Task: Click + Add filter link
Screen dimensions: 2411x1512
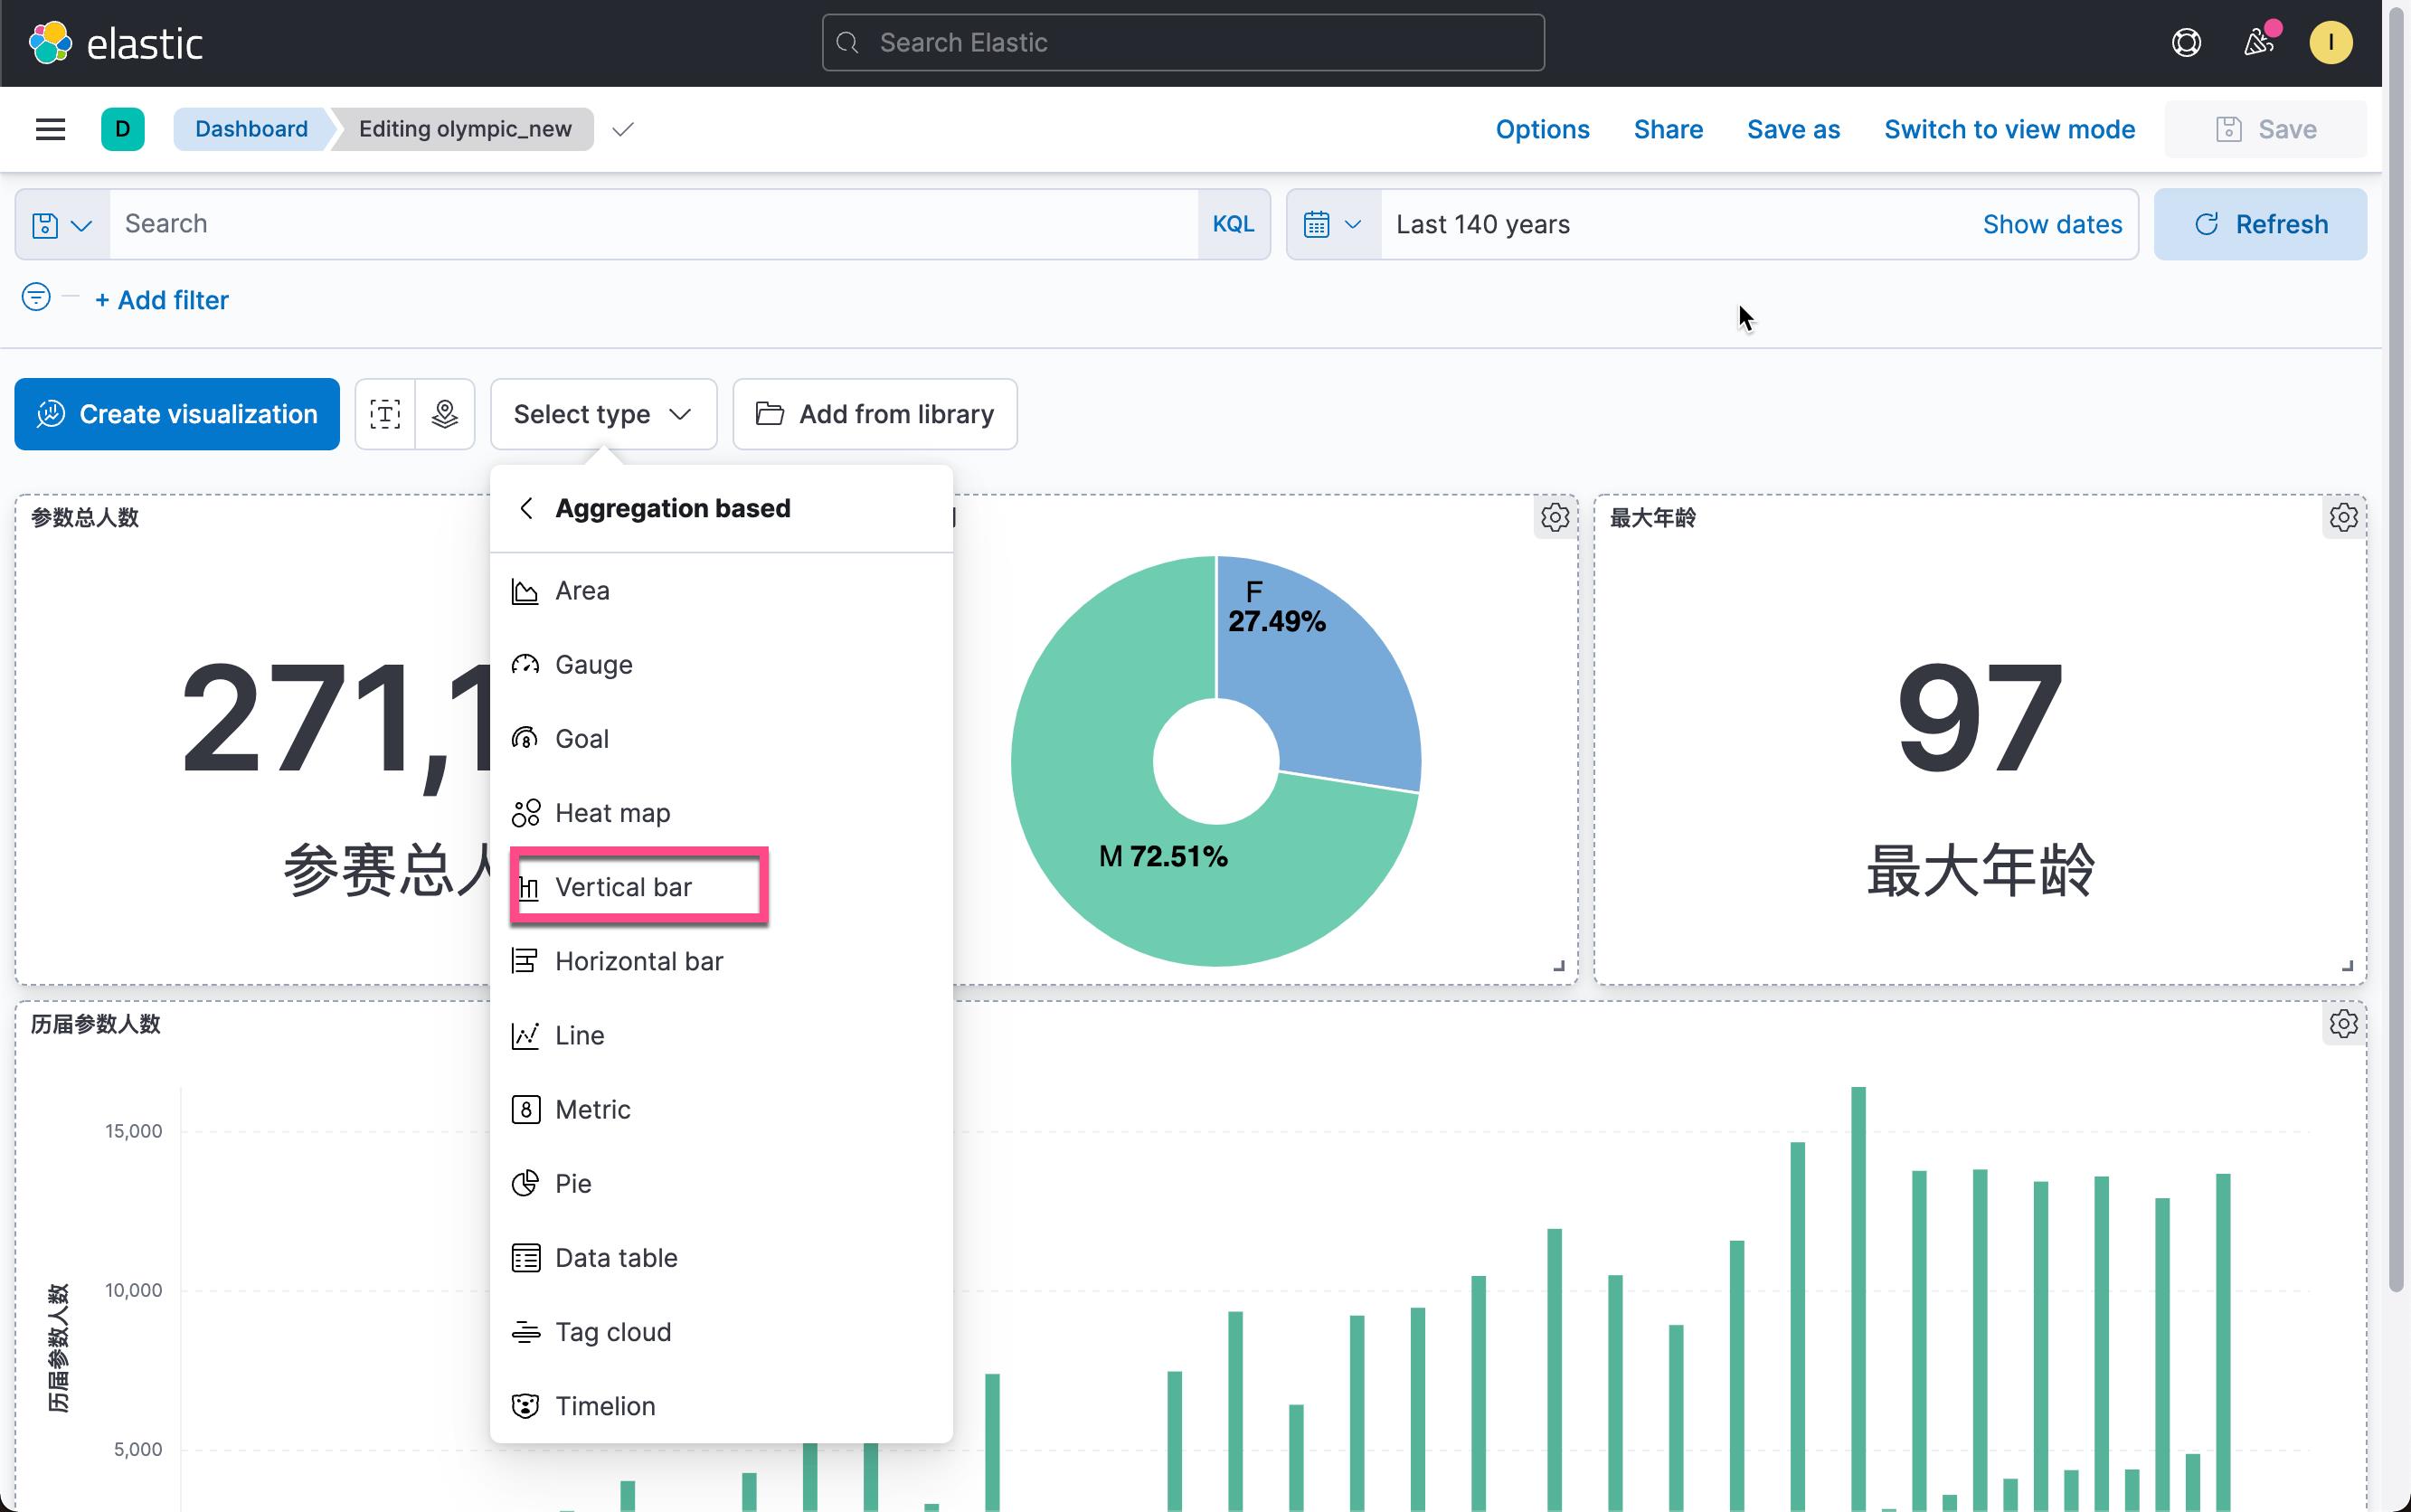Action: pos(162,300)
